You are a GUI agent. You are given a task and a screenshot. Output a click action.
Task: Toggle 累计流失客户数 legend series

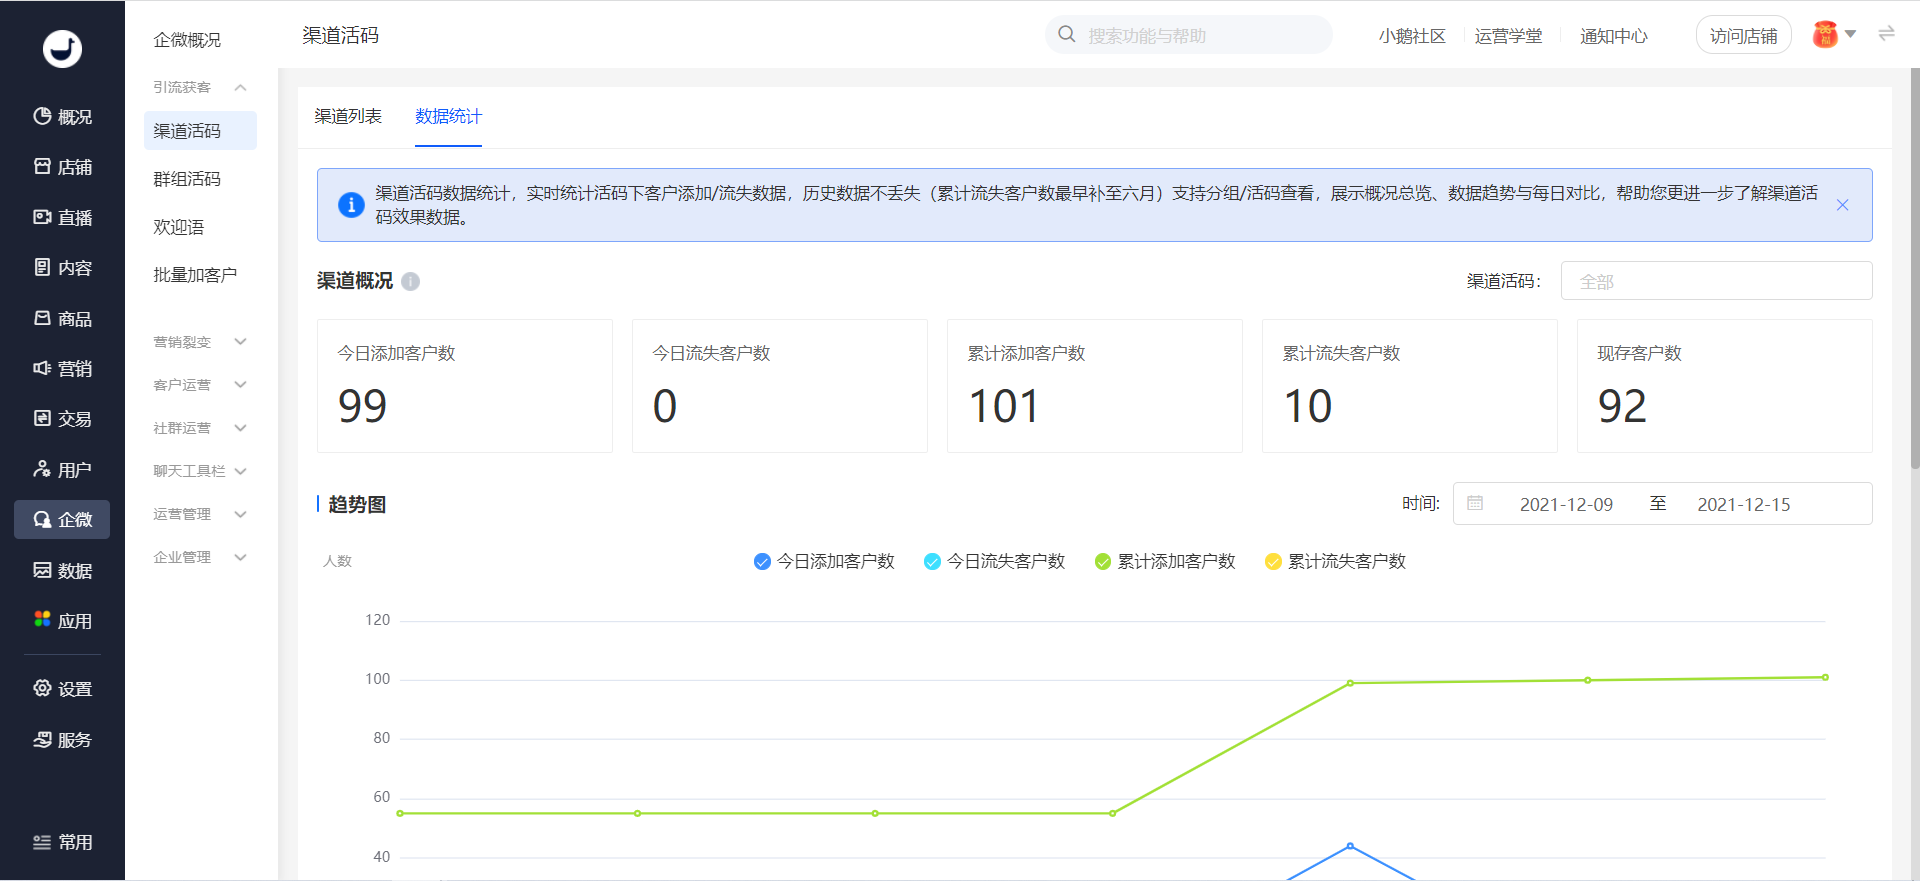[1335, 562]
